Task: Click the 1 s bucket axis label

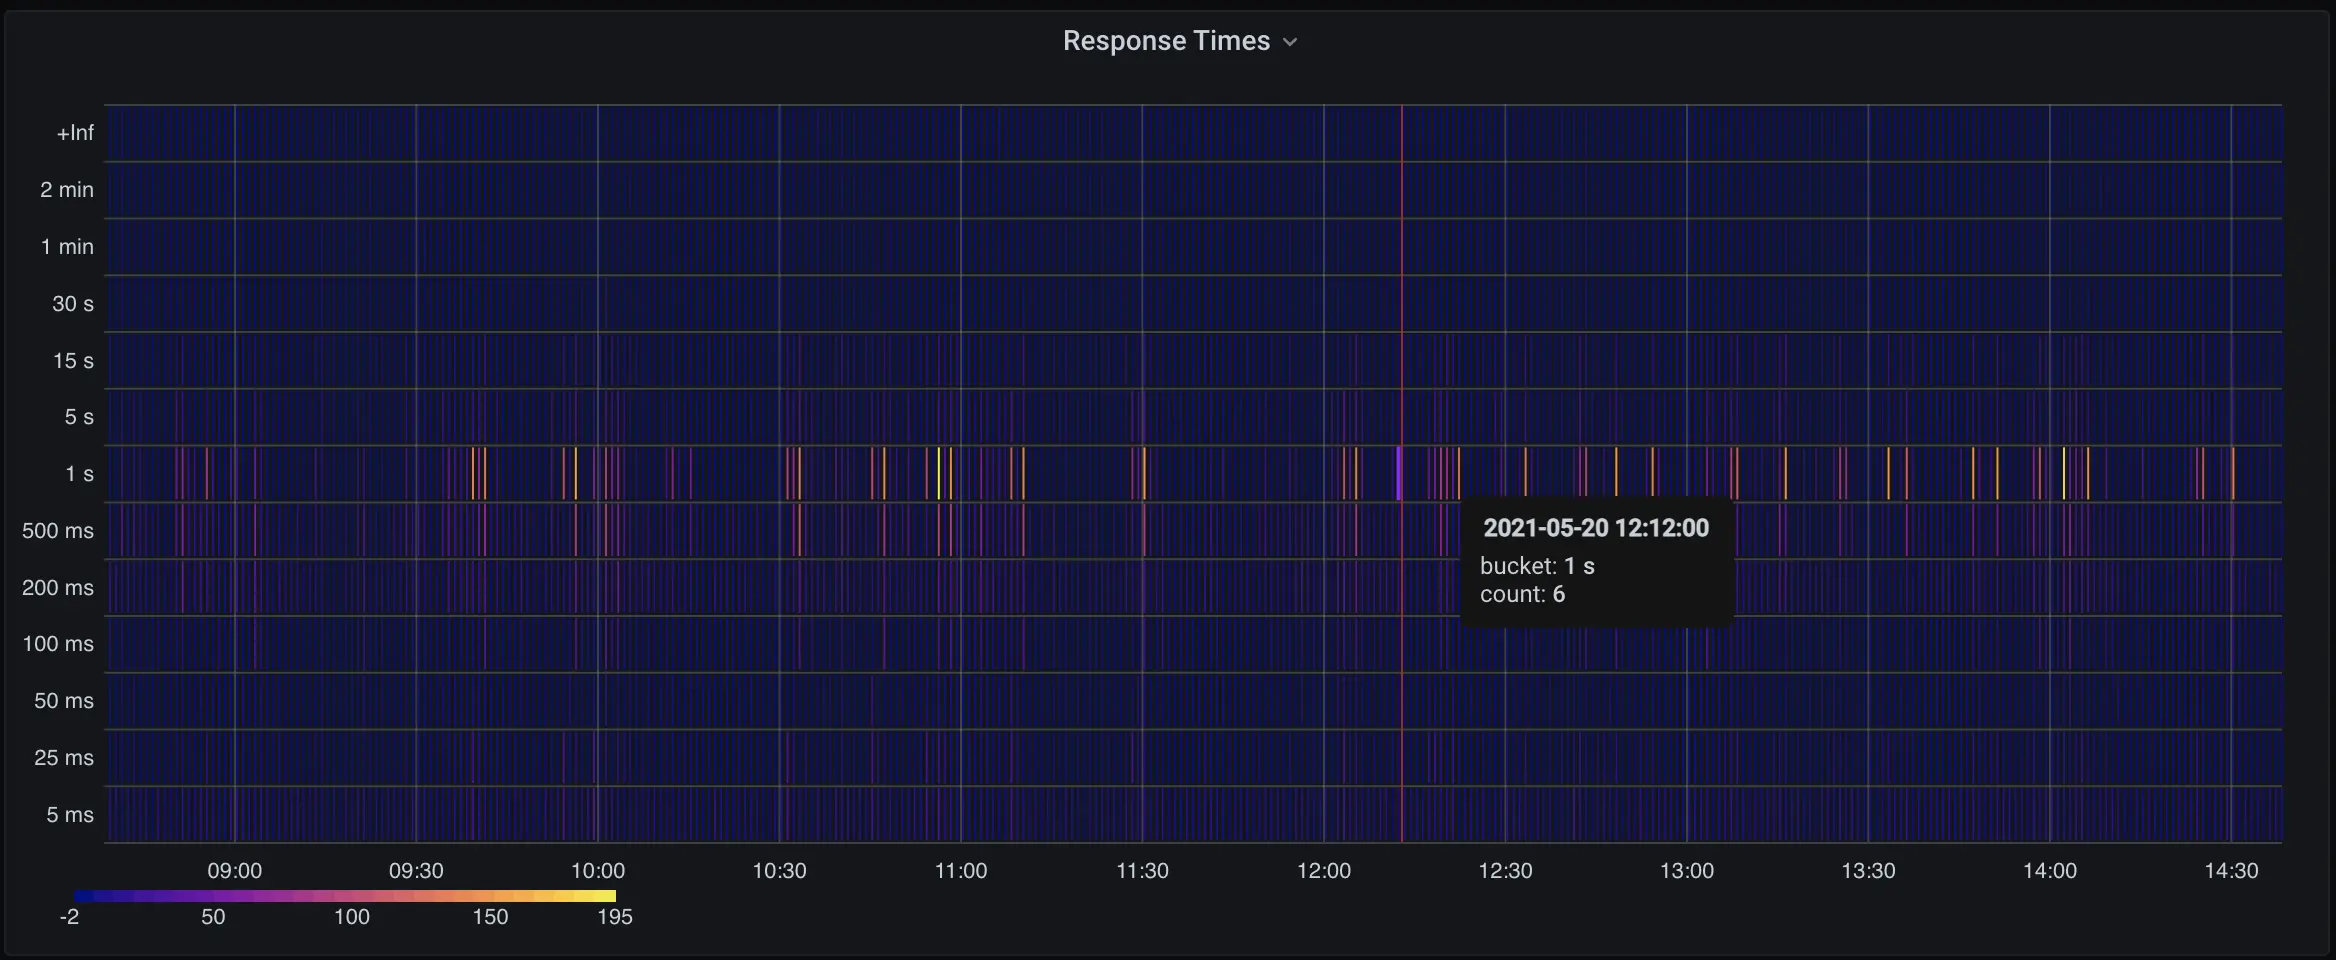Action: tap(79, 474)
